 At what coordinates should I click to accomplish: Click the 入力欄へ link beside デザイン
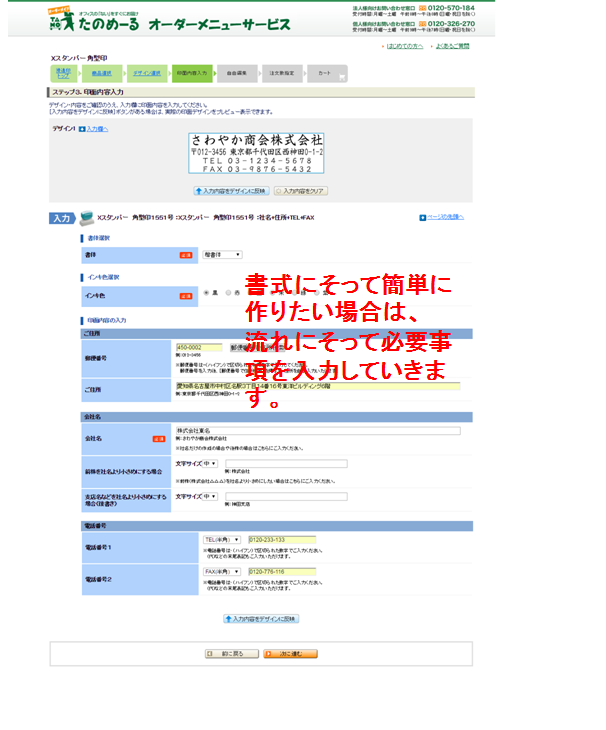coord(96,129)
